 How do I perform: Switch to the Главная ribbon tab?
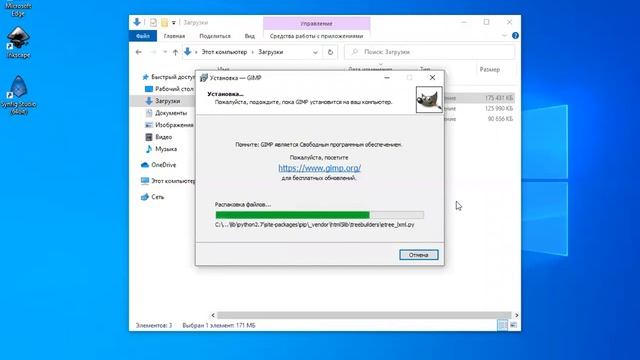point(174,36)
